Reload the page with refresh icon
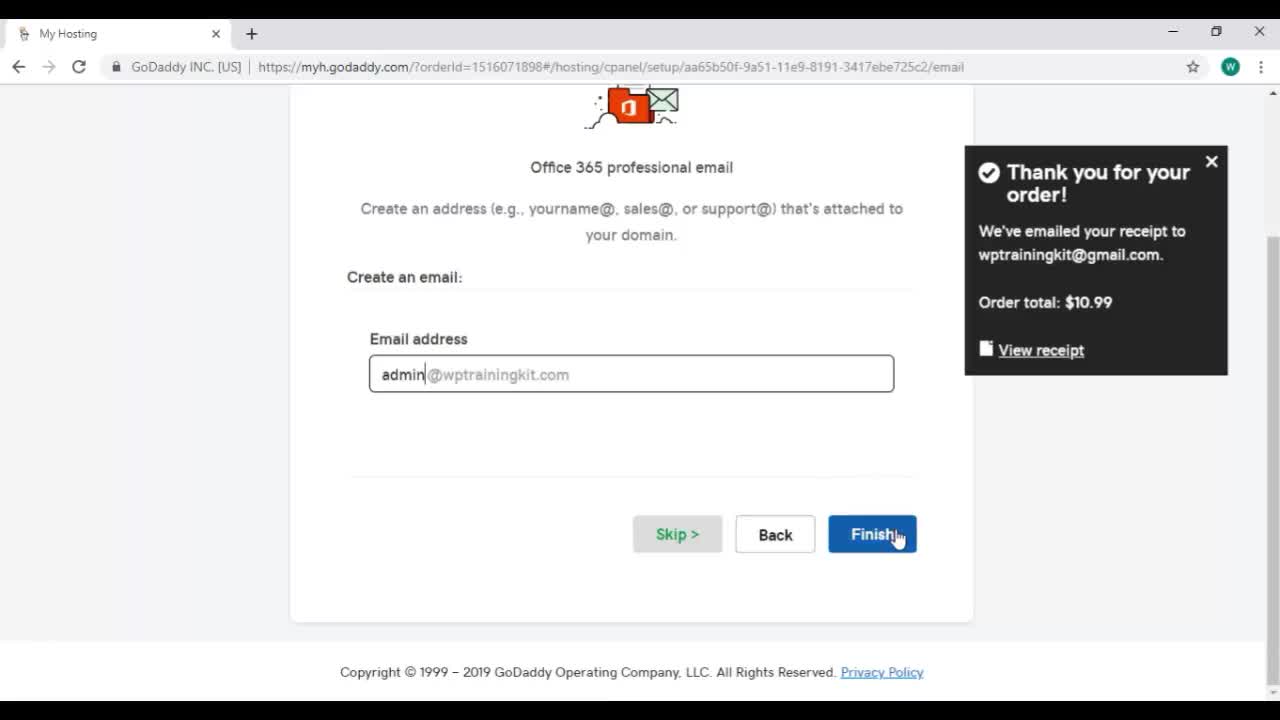The image size is (1280, 720). (79, 67)
